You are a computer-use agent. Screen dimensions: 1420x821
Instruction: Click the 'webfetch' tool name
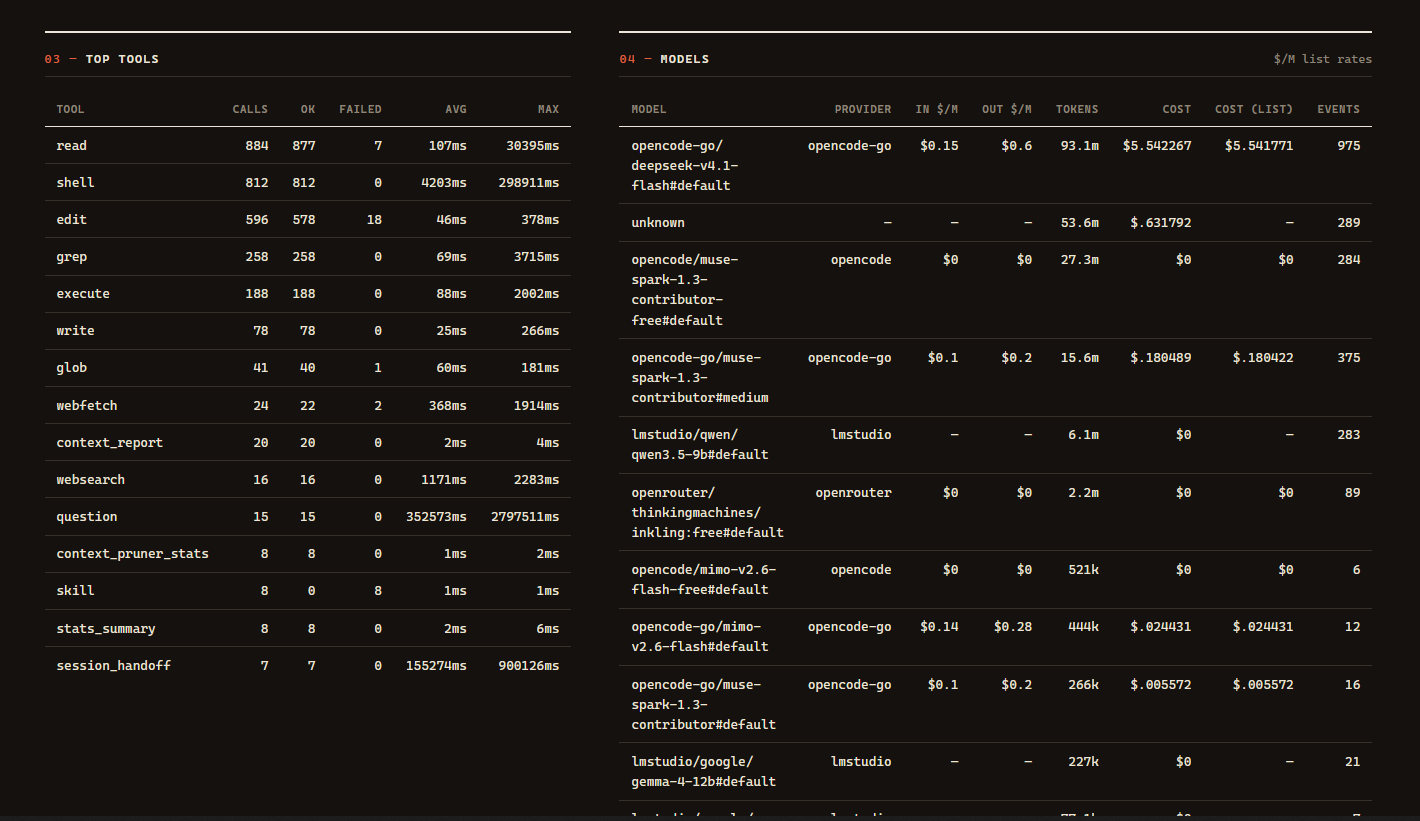click(x=87, y=406)
